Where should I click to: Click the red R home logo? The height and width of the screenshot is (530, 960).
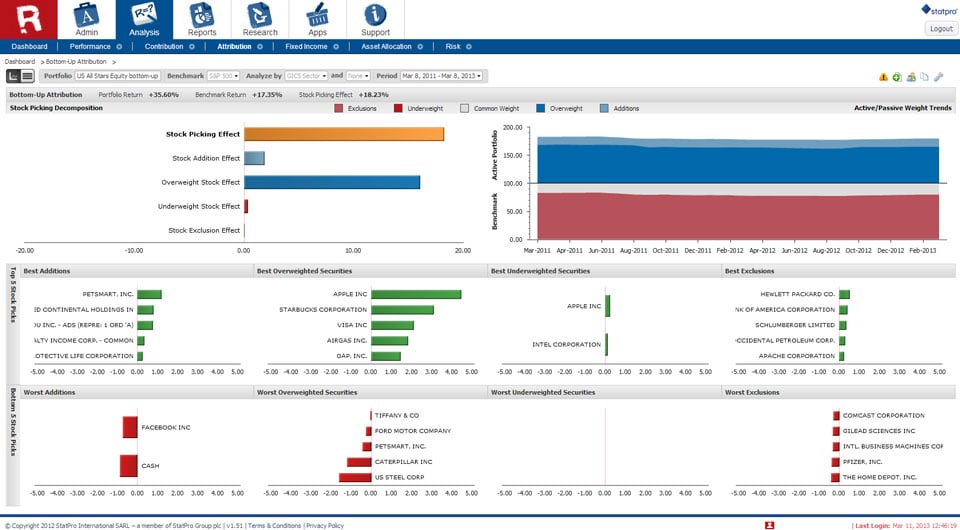[27, 18]
